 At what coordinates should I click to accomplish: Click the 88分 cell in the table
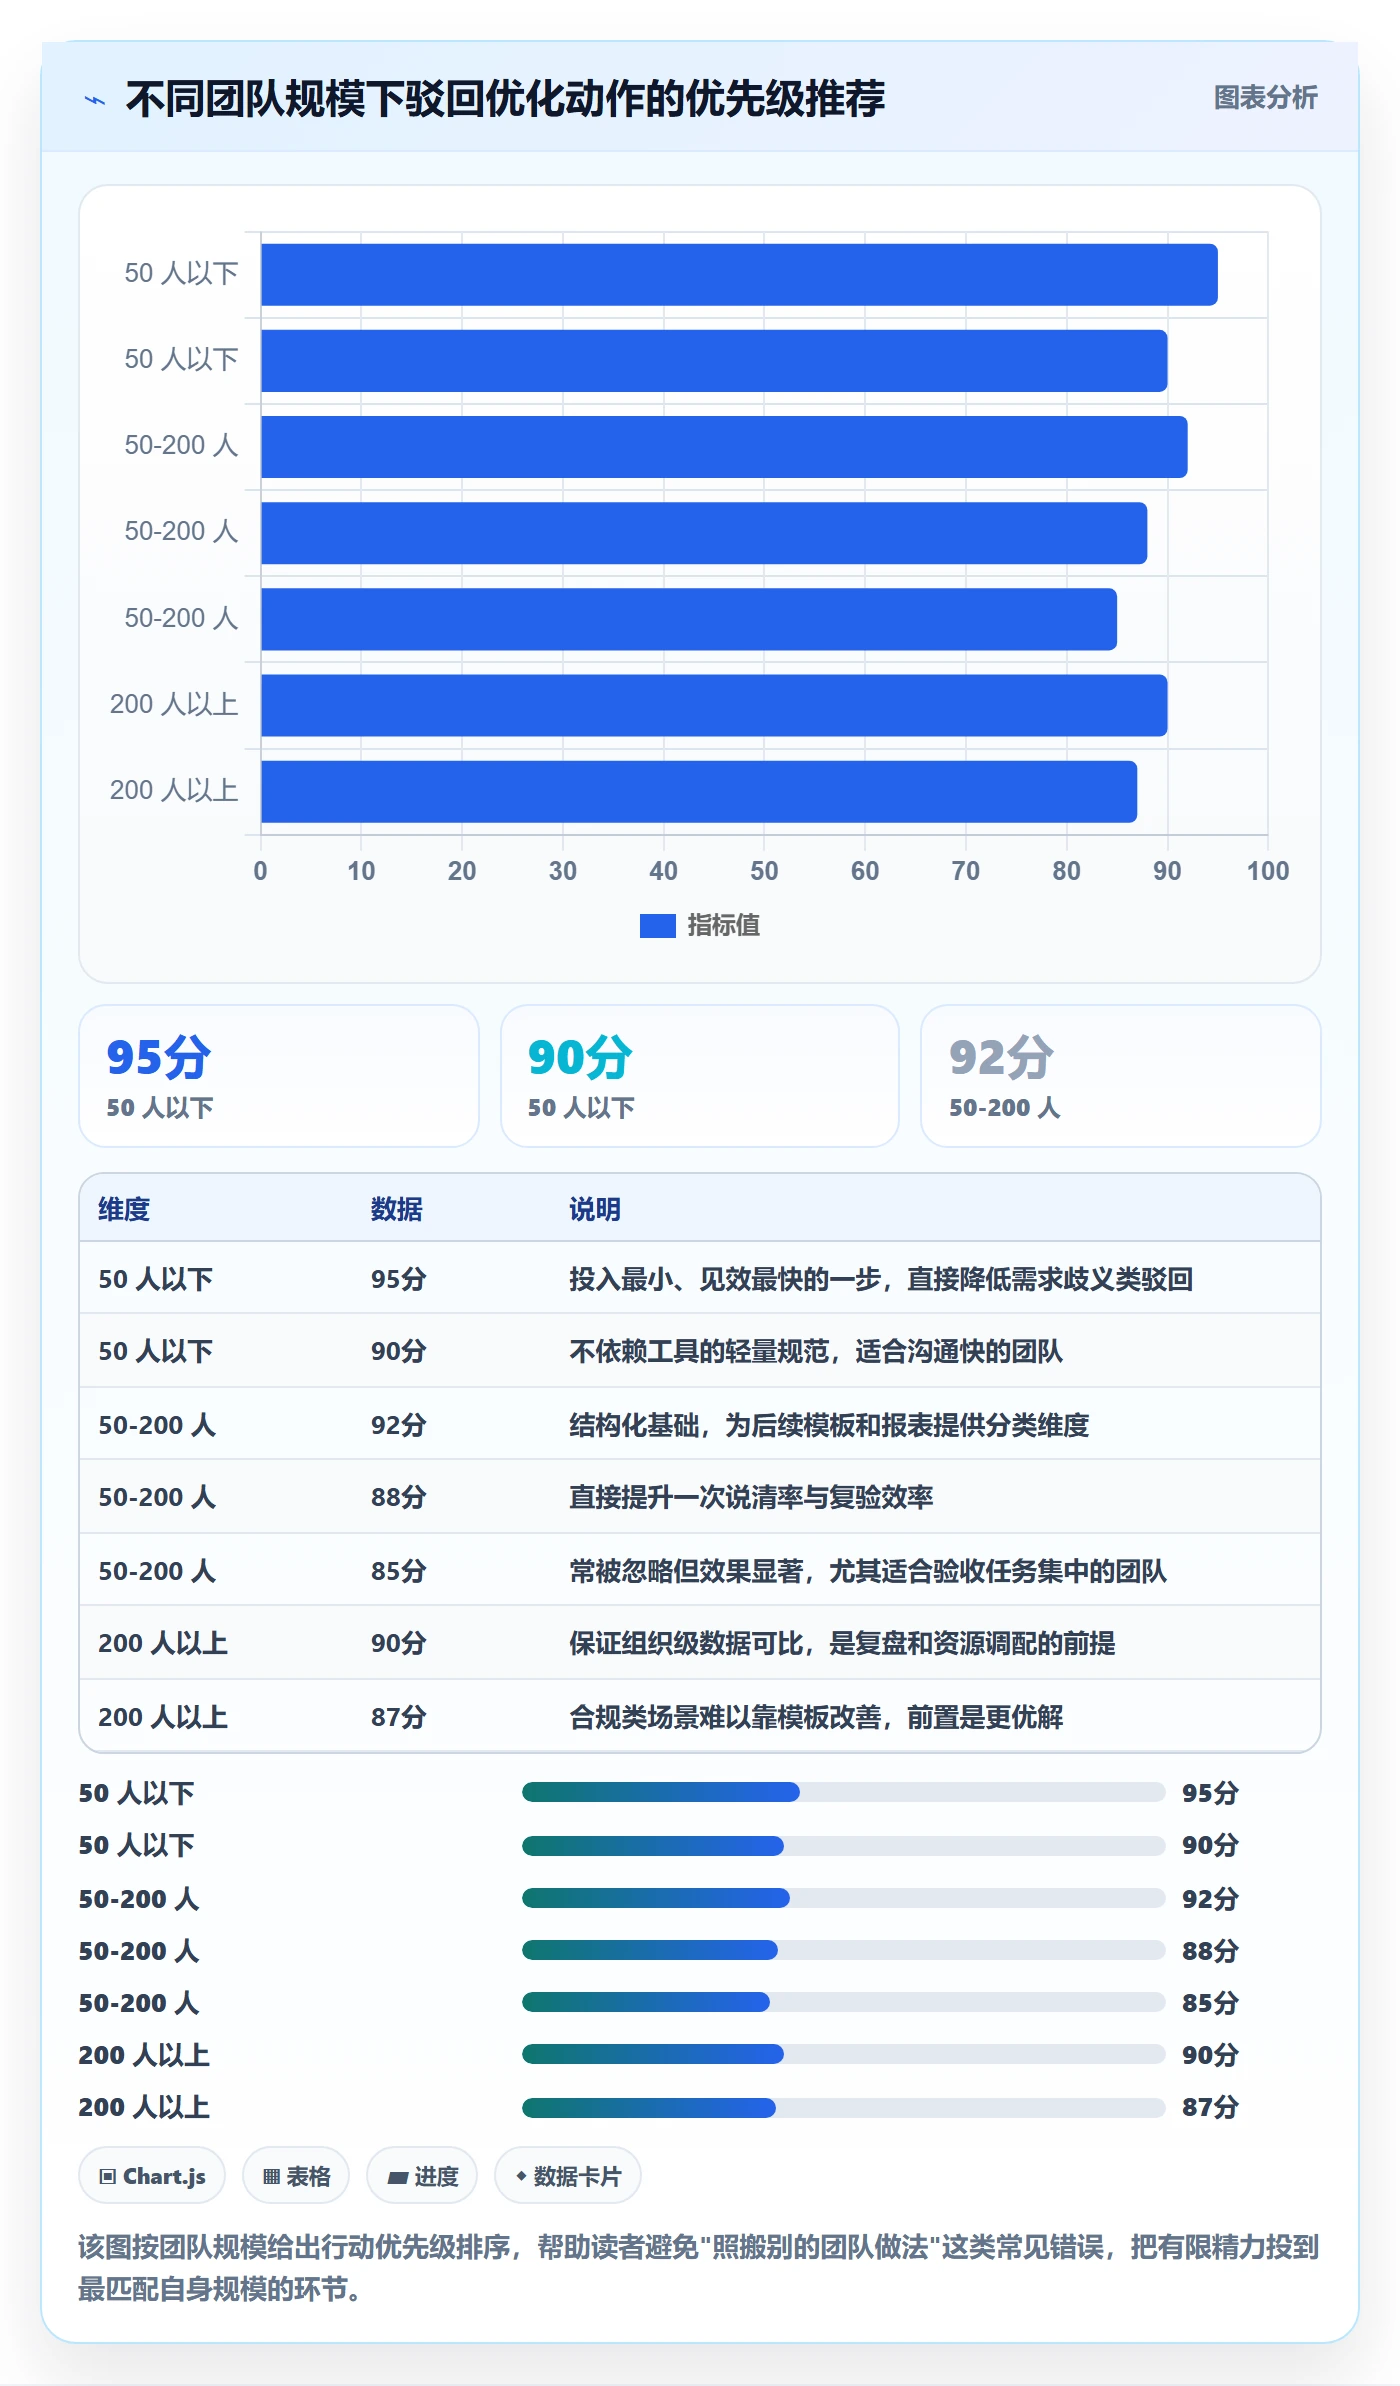coord(399,1497)
